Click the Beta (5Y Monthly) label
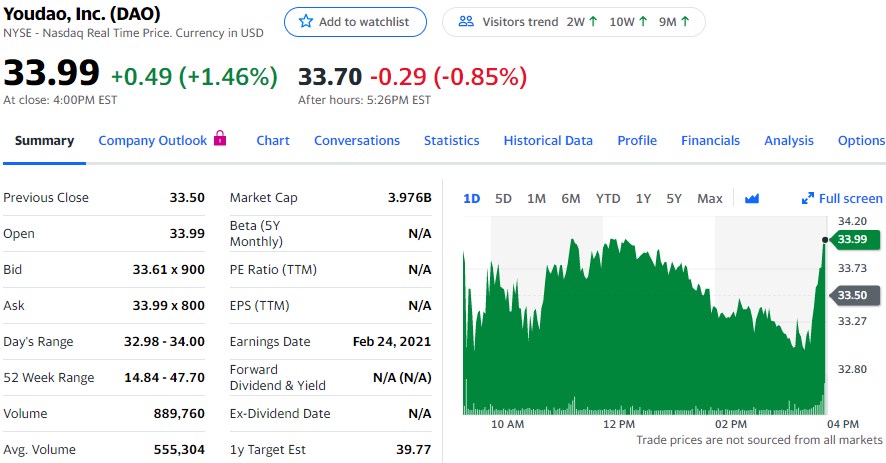The height and width of the screenshot is (463, 886). click(x=256, y=233)
